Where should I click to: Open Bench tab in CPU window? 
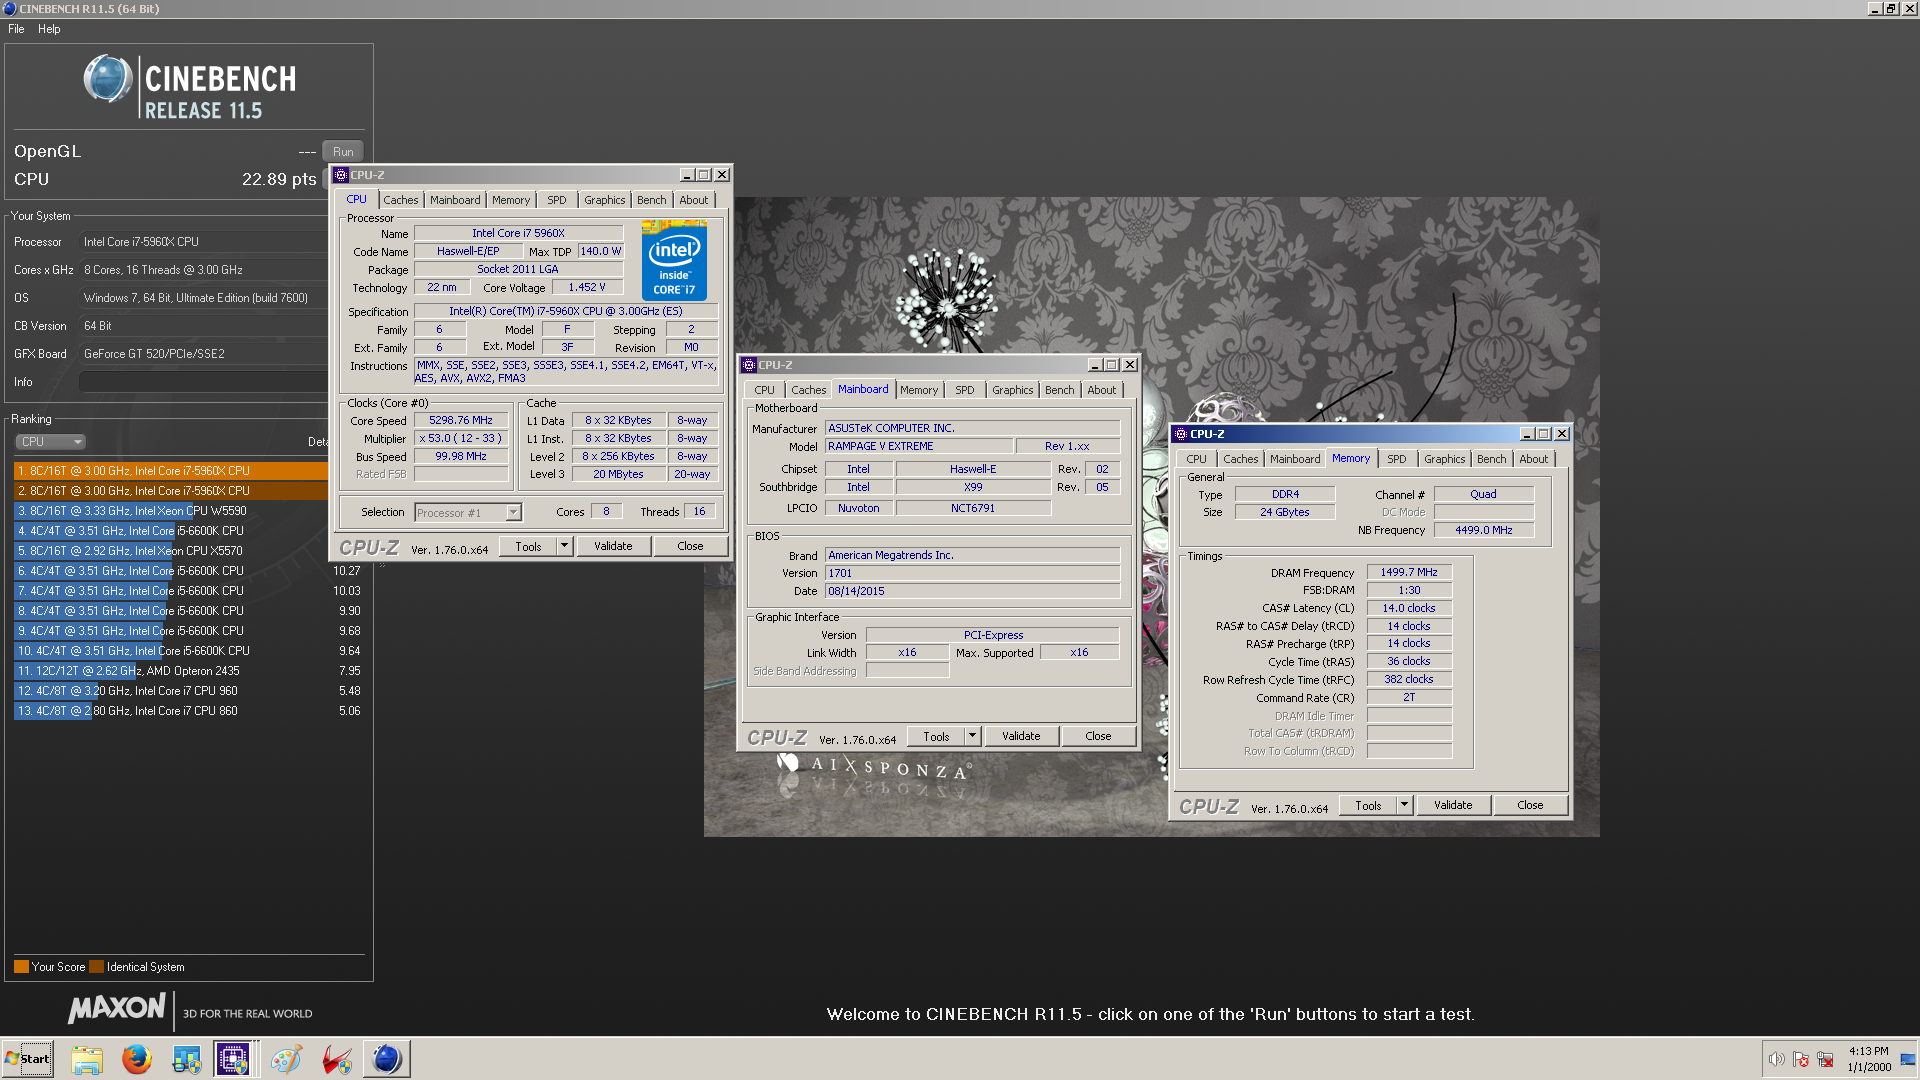(652, 200)
